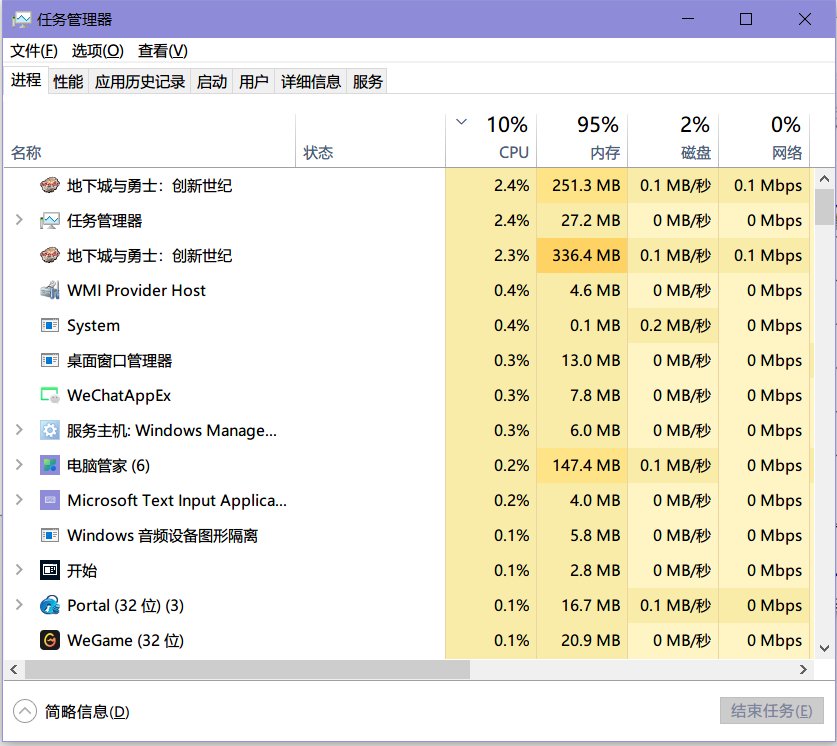The width and height of the screenshot is (837, 746).
Task: Click the vertical scrollbar down arrow
Action: coord(825,648)
